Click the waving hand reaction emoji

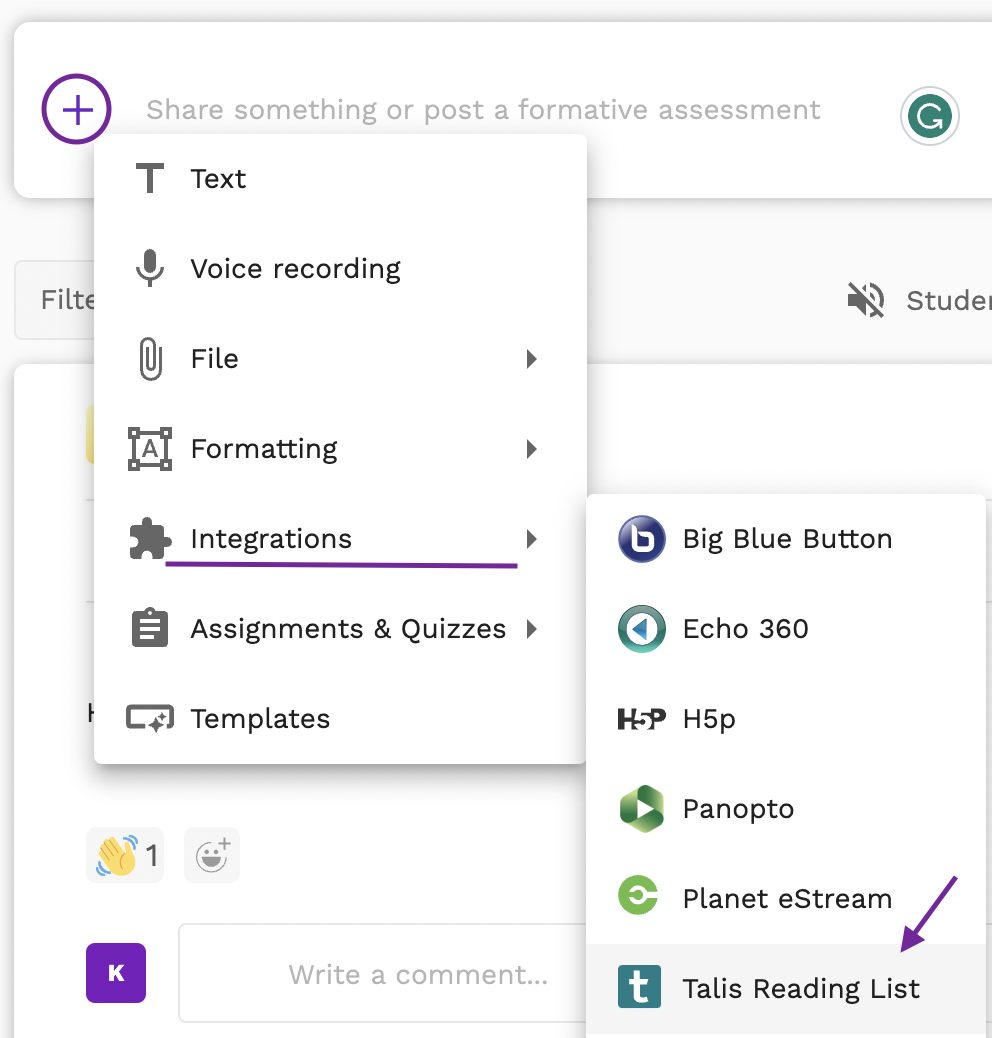coord(117,855)
